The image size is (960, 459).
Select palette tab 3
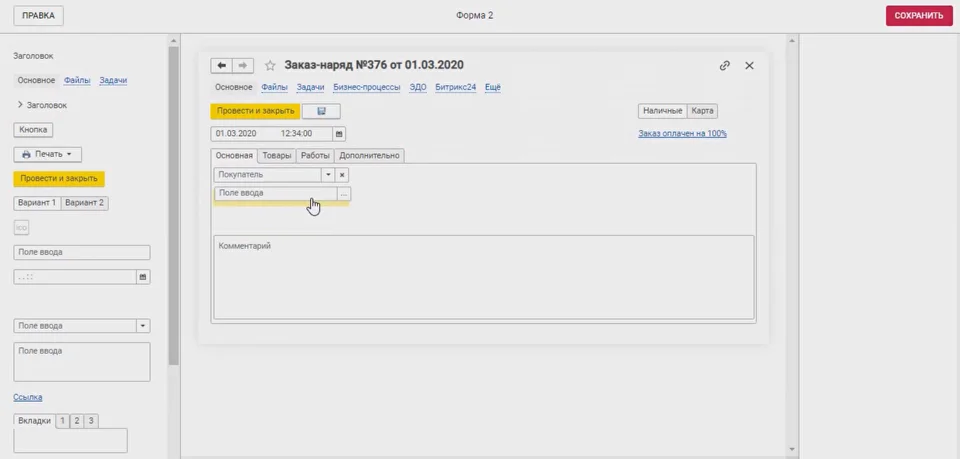point(91,420)
